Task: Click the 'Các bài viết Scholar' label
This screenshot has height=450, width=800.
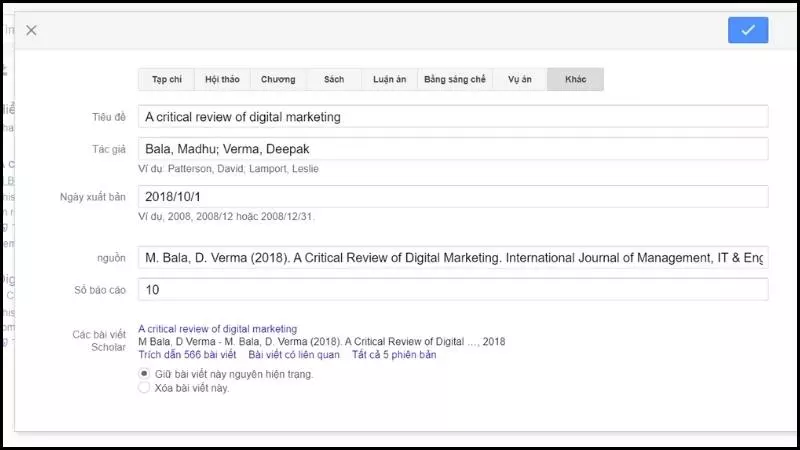Action: [99, 341]
